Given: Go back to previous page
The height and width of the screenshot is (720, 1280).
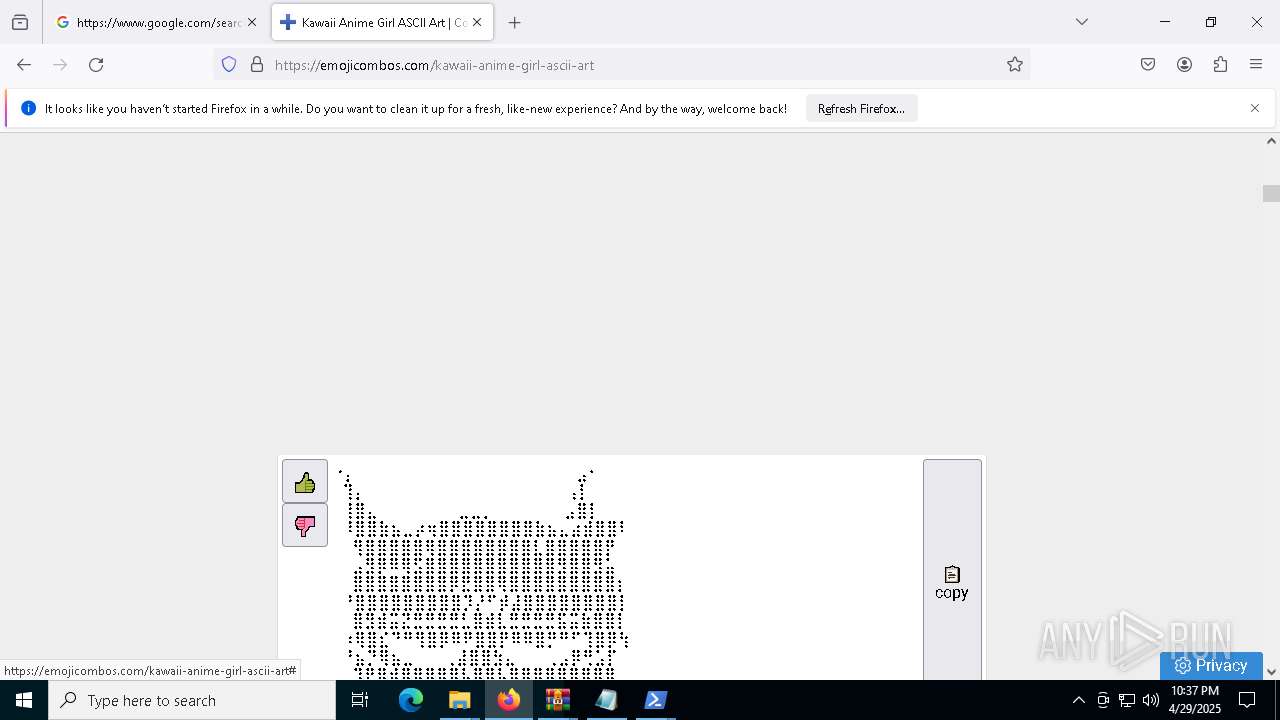Looking at the screenshot, I should (24, 65).
